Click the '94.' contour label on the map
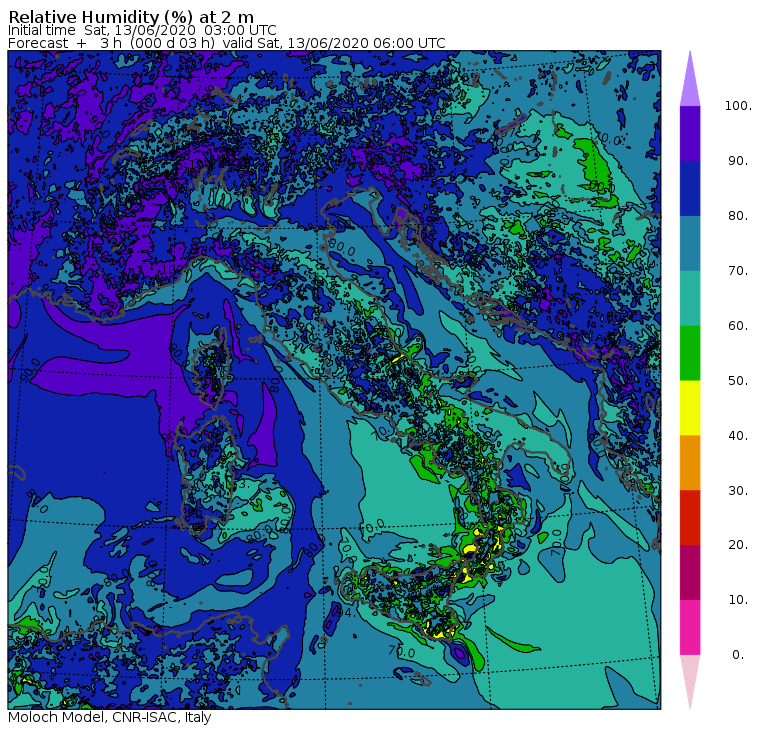760x731 pixels. [346, 613]
